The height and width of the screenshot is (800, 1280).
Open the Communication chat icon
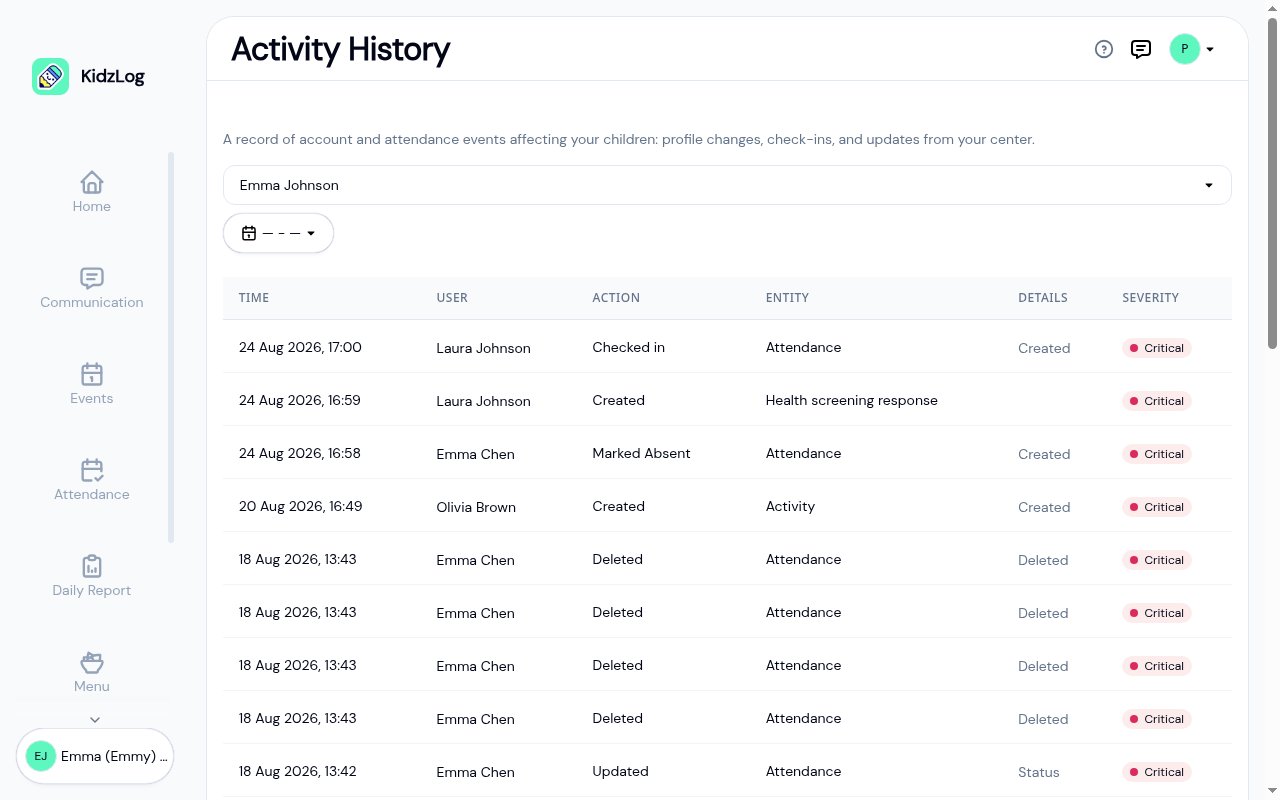point(92,278)
